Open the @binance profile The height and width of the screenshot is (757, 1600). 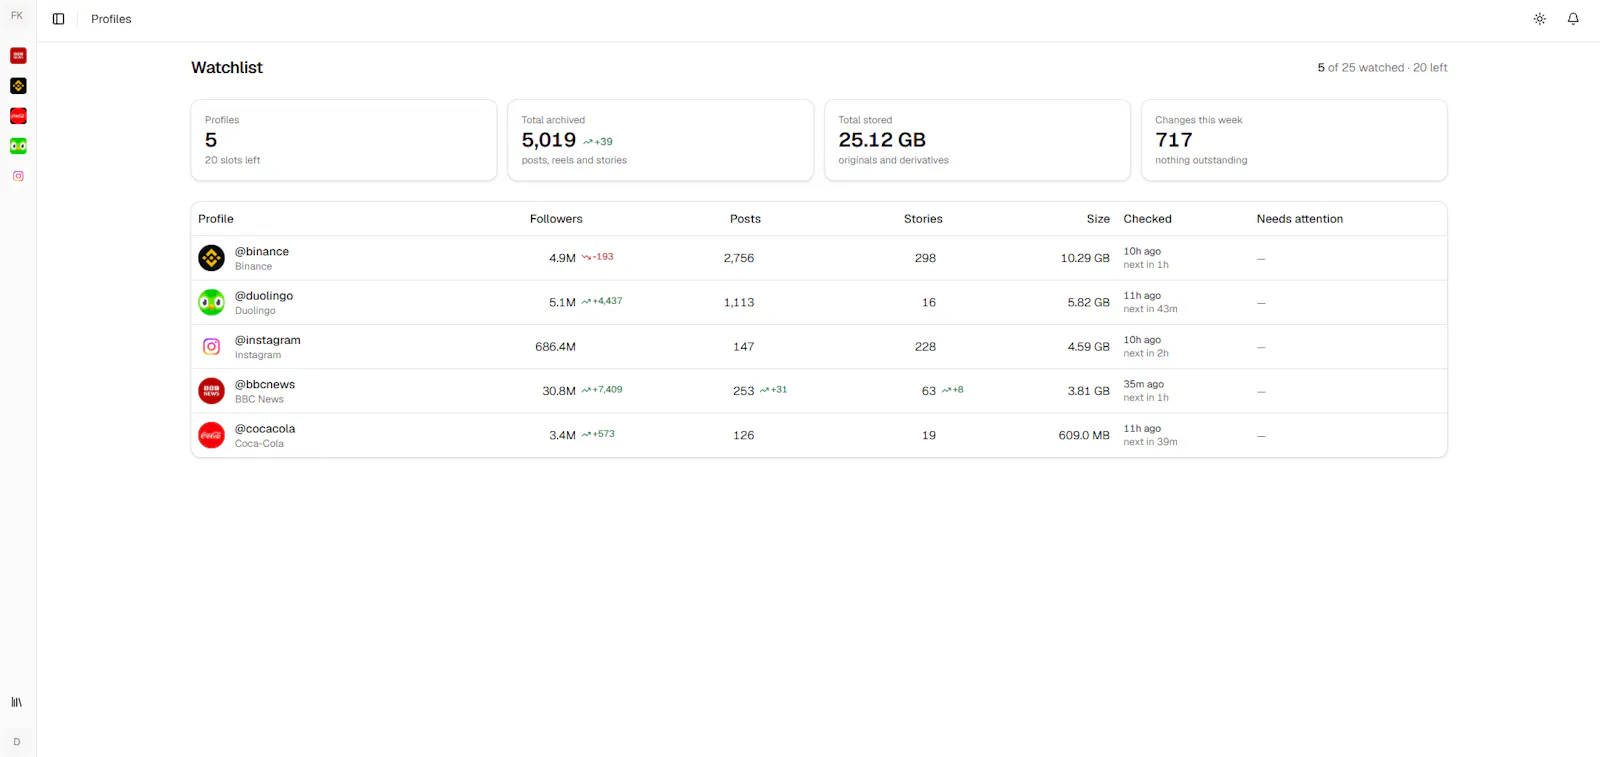[262, 252]
